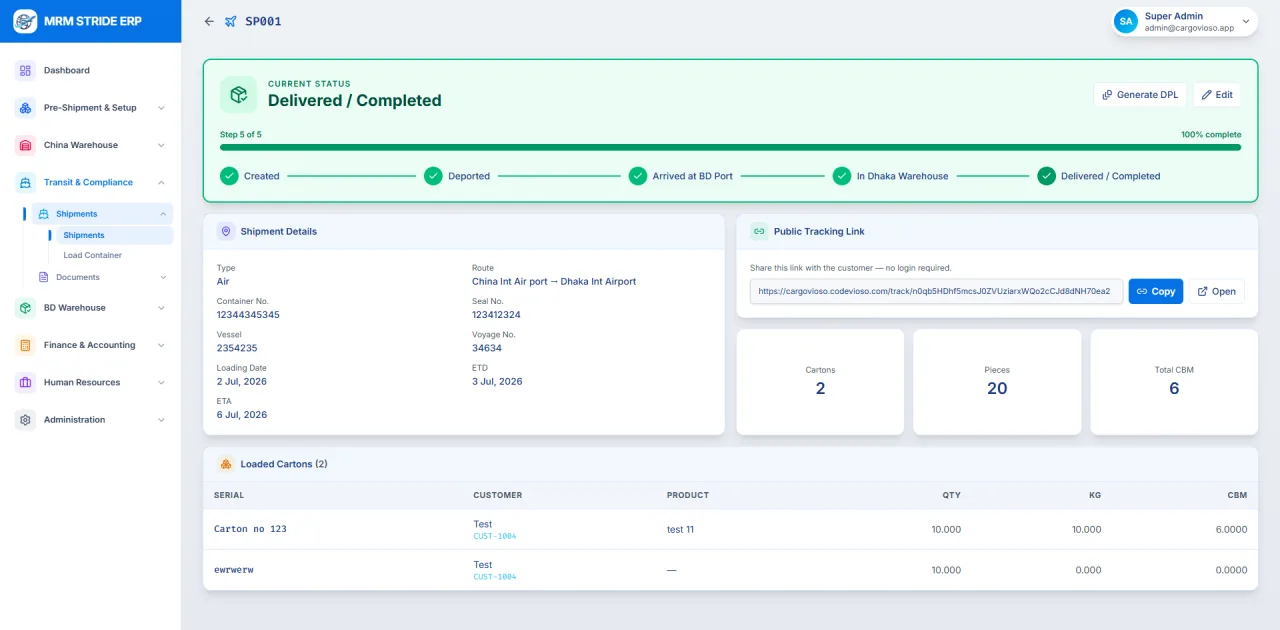Click the 'test 11' product cell

click(680, 529)
